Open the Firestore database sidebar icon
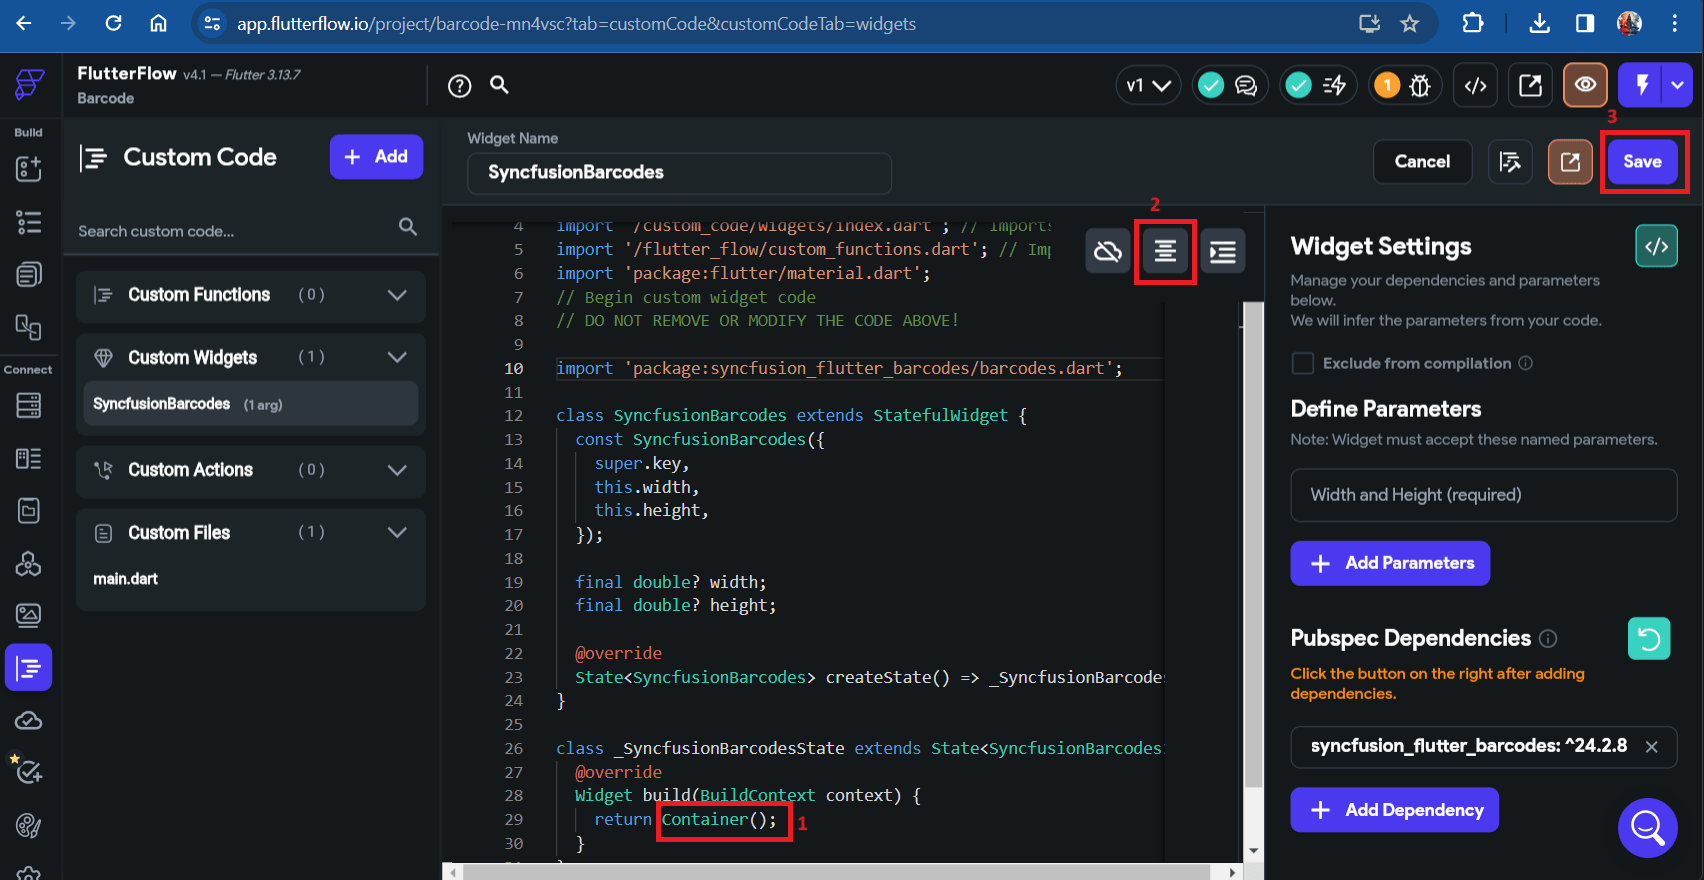This screenshot has height=880, width=1704. pos(29,405)
